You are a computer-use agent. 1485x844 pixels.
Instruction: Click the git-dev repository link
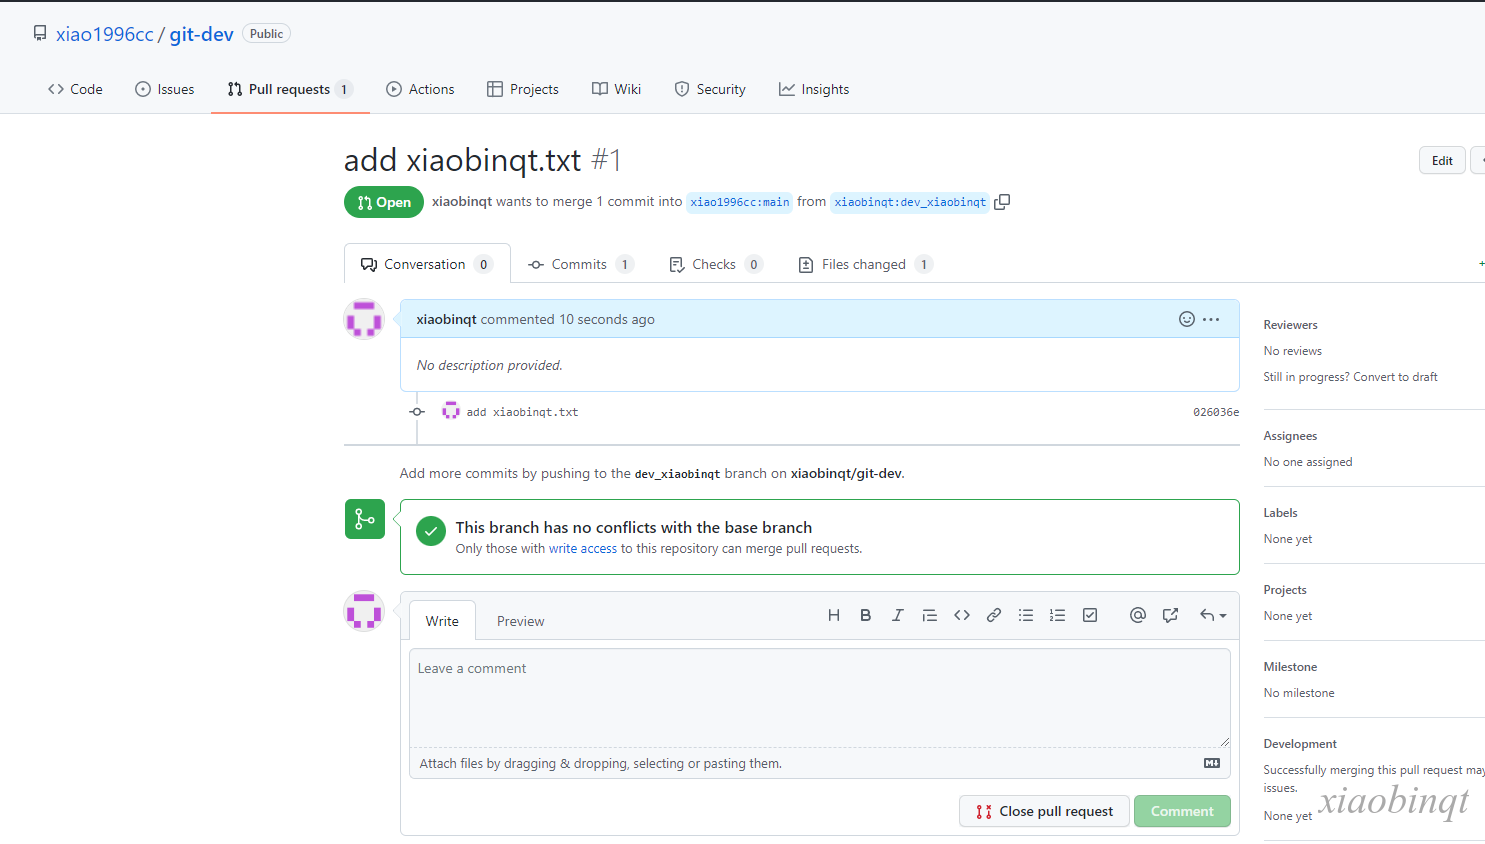(201, 34)
